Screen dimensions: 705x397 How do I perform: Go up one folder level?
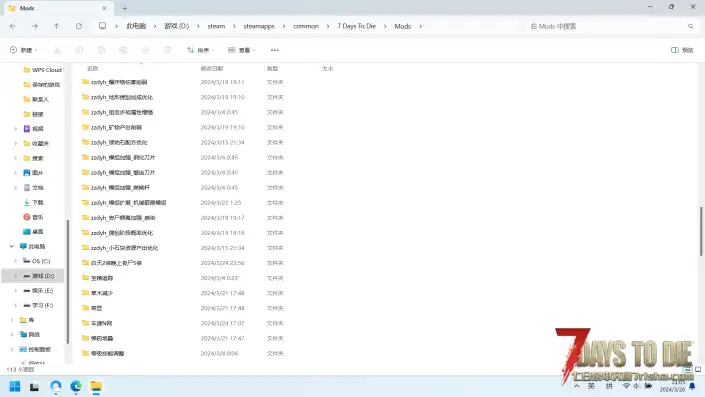tap(57, 27)
